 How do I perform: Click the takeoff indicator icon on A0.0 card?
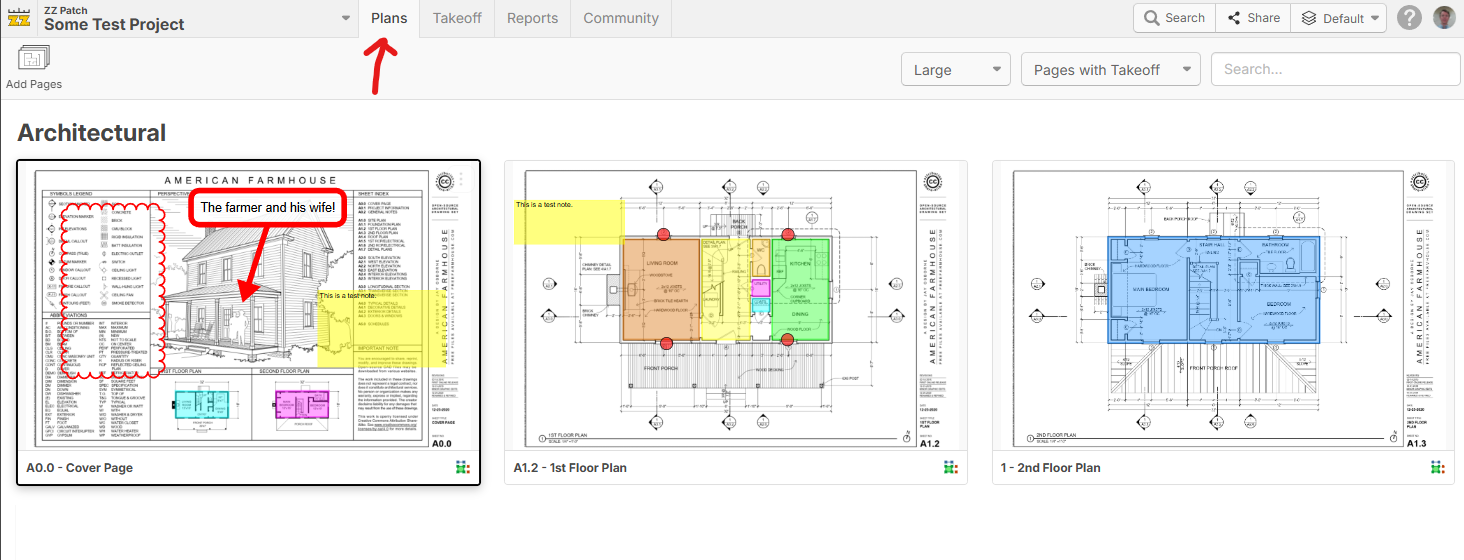(x=461, y=467)
